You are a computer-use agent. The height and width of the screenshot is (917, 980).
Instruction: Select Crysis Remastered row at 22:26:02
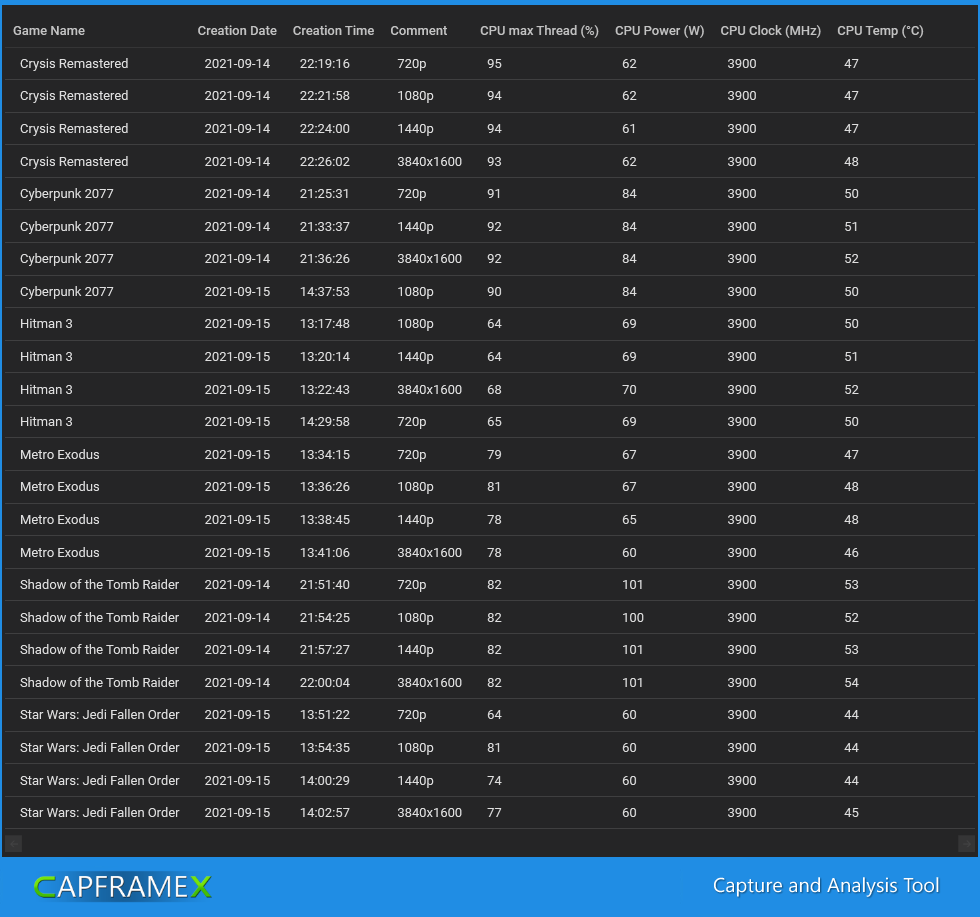[490, 161]
